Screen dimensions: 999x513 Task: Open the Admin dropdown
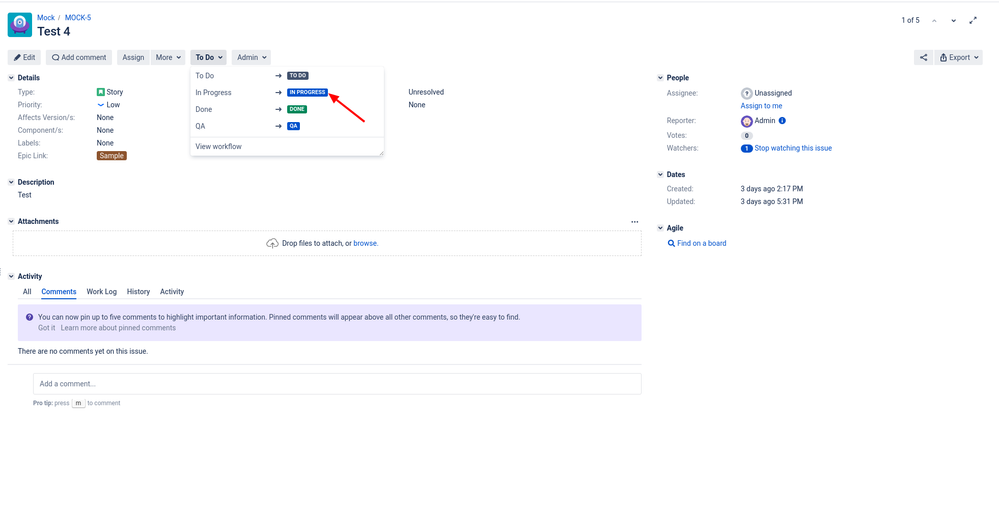(251, 57)
